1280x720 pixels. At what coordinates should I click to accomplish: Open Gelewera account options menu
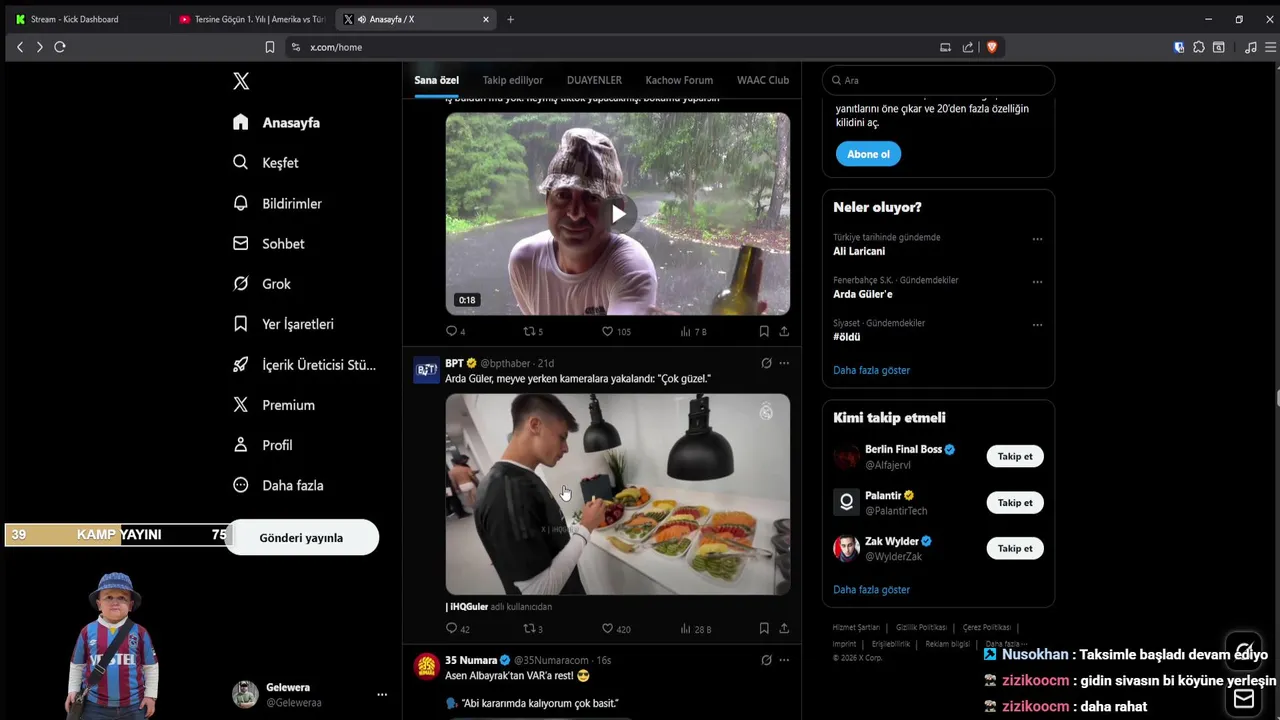[x=382, y=694]
